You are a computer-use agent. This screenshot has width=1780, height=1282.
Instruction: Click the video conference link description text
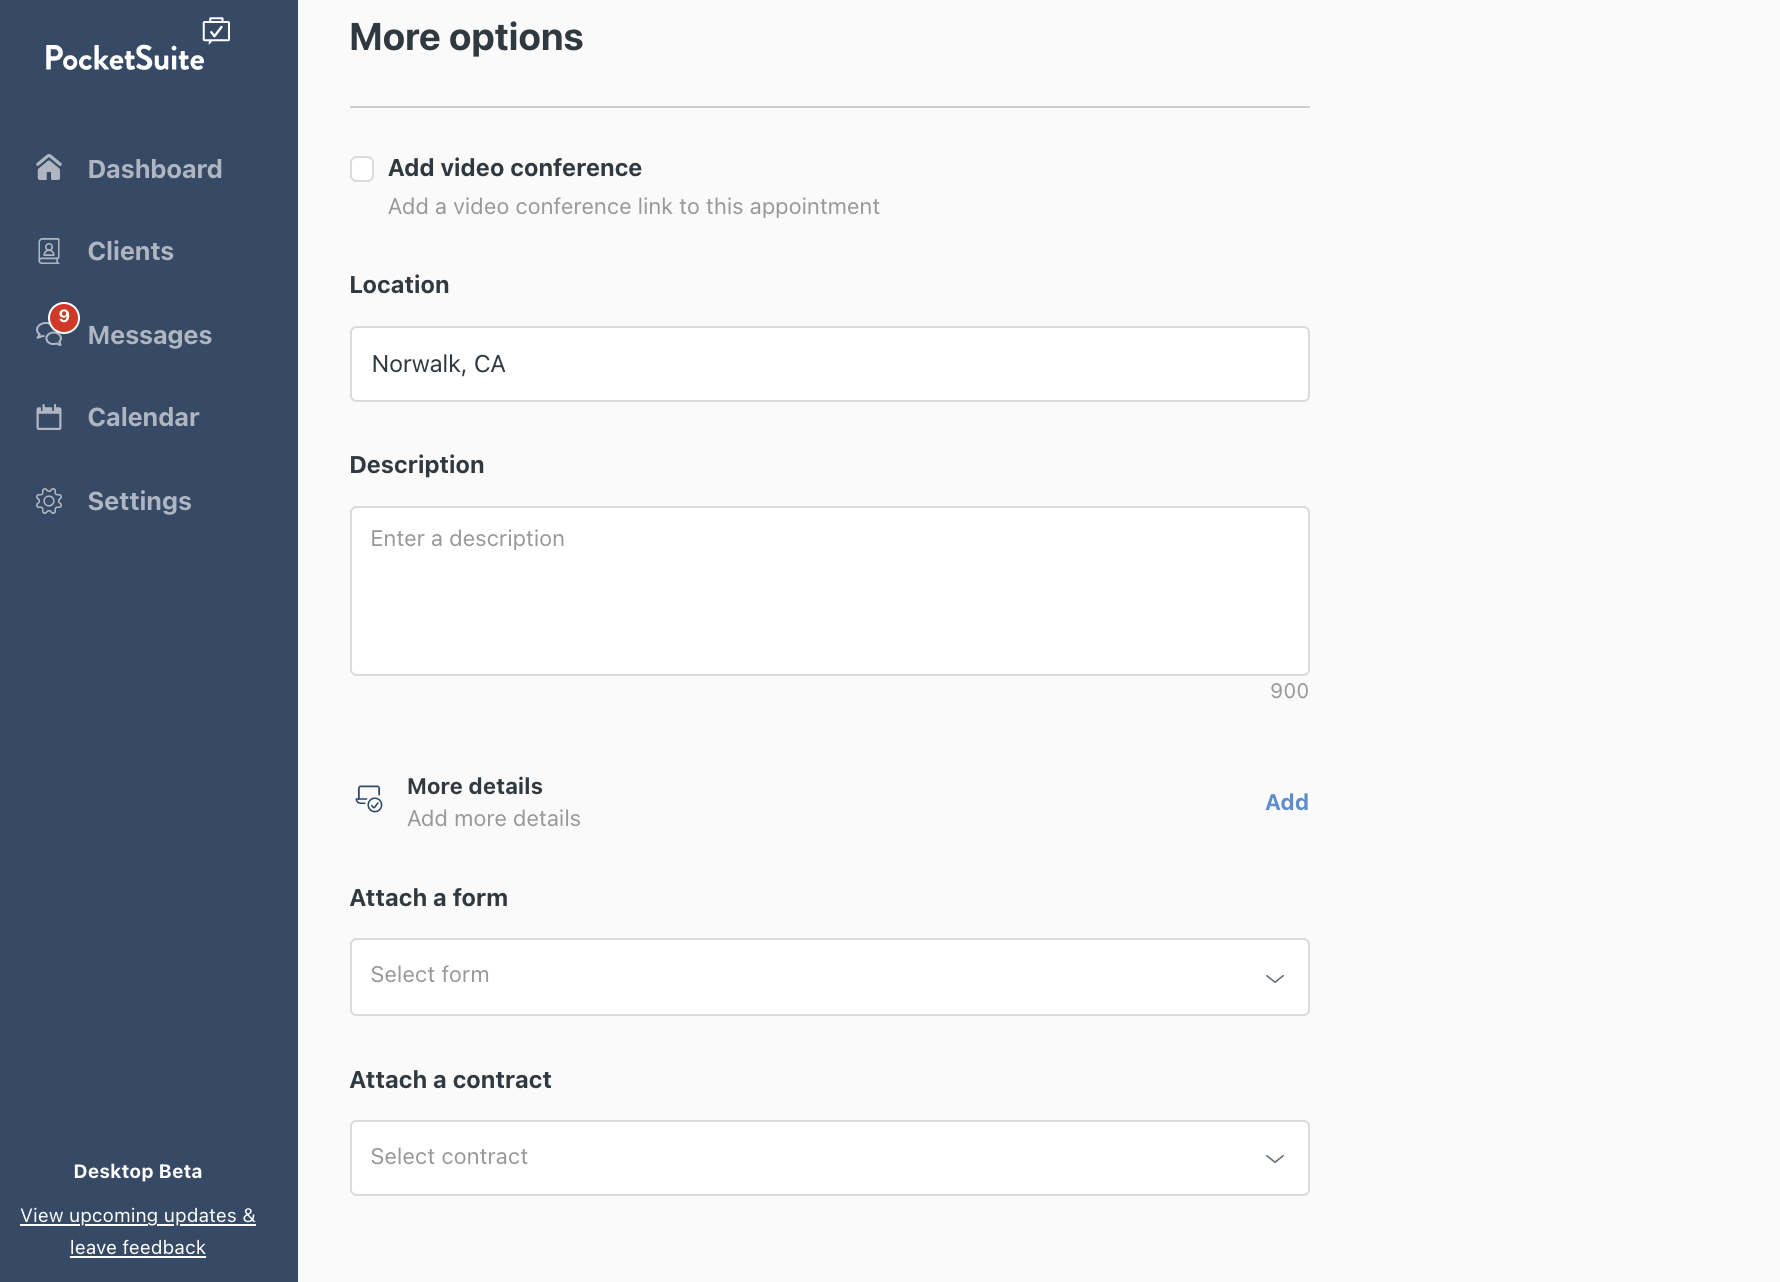pyautogui.click(x=634, y=206)
